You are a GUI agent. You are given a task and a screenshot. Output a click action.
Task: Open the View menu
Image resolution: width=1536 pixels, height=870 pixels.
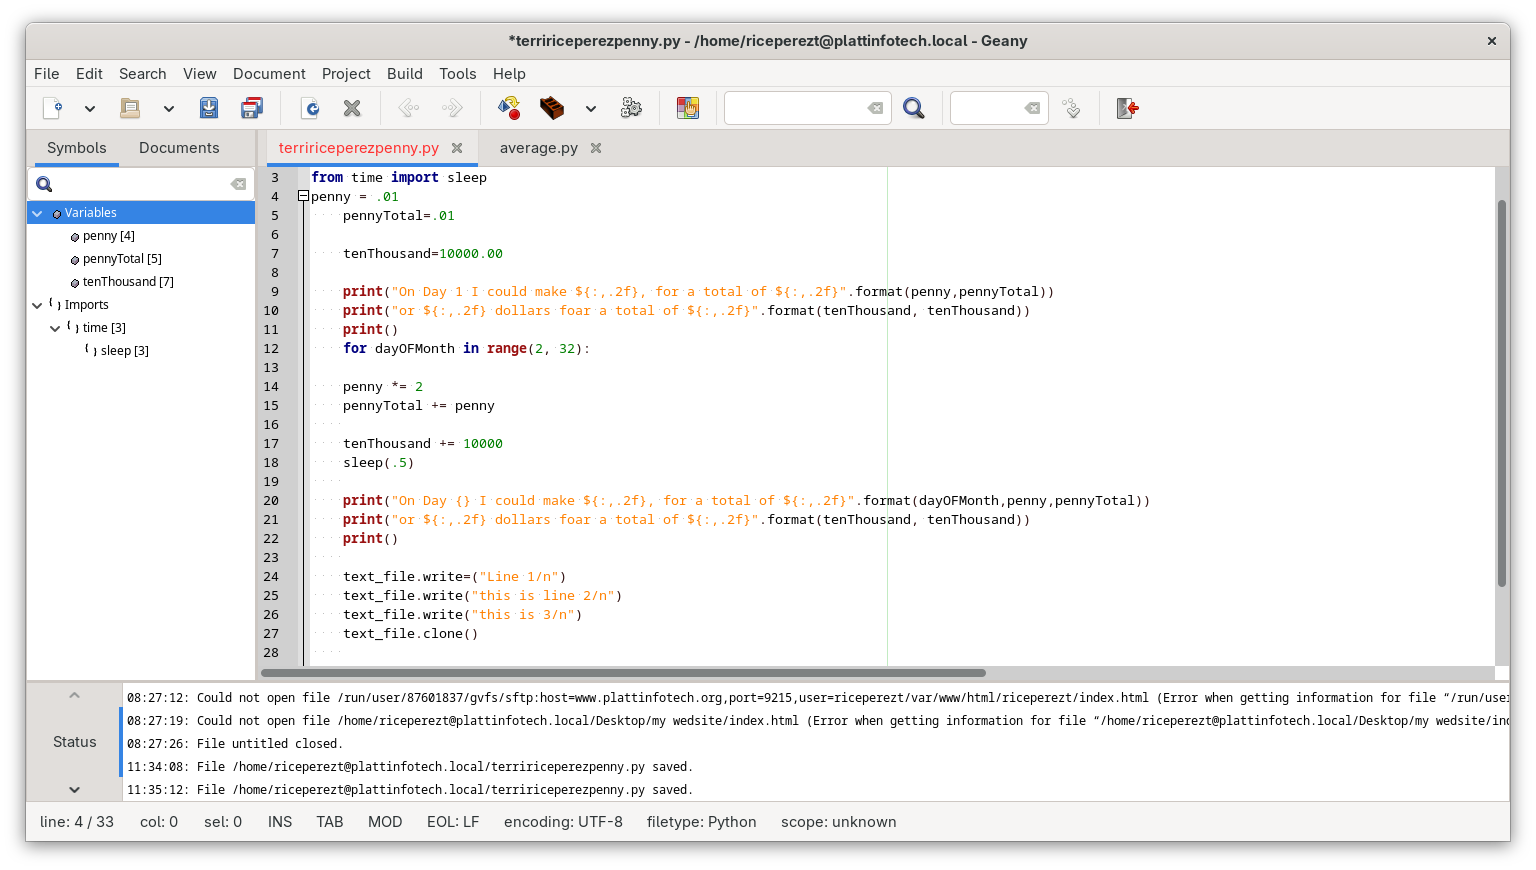(200, 74)
